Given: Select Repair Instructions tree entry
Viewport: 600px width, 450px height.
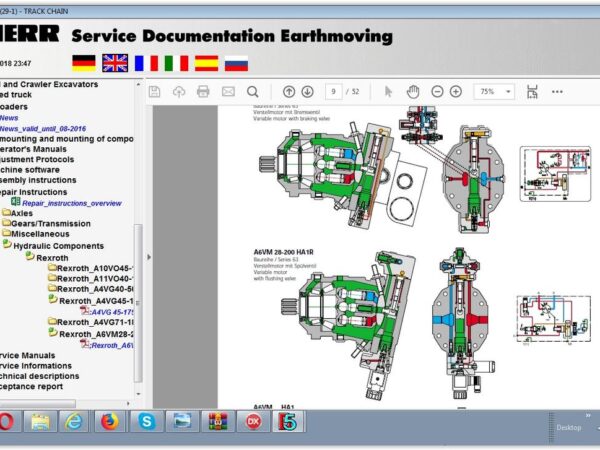Looking at the screenshot, I should pyautogui.click(x=33, y=192).
